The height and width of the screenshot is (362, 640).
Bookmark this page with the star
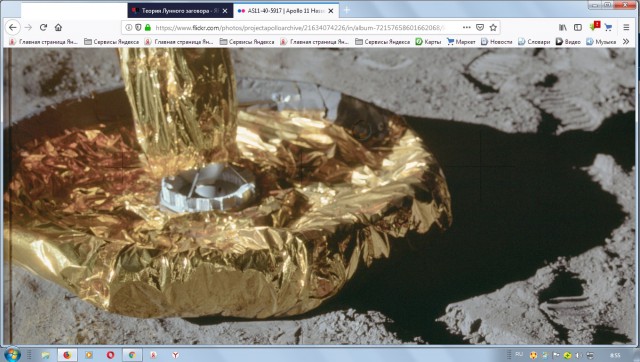coord(493,27)
